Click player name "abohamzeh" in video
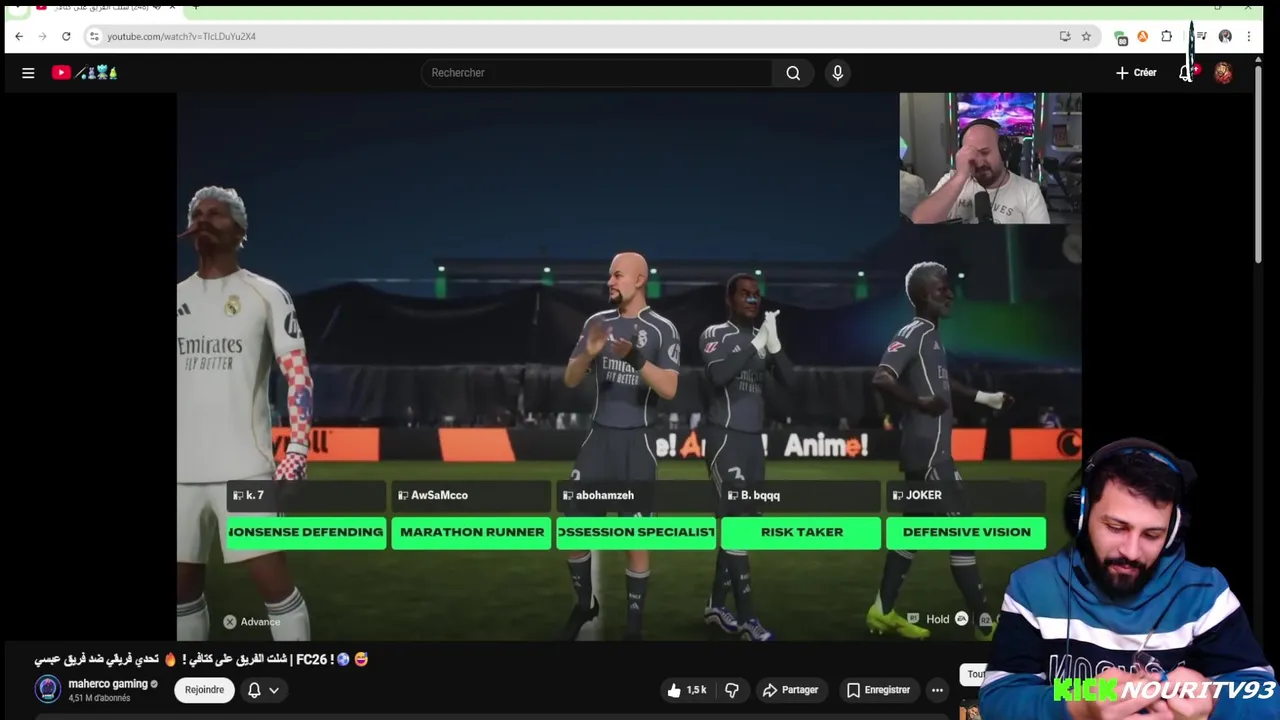Image resolution: width=1280 pixels, height=720 pixels. click(x=605, y=495)
